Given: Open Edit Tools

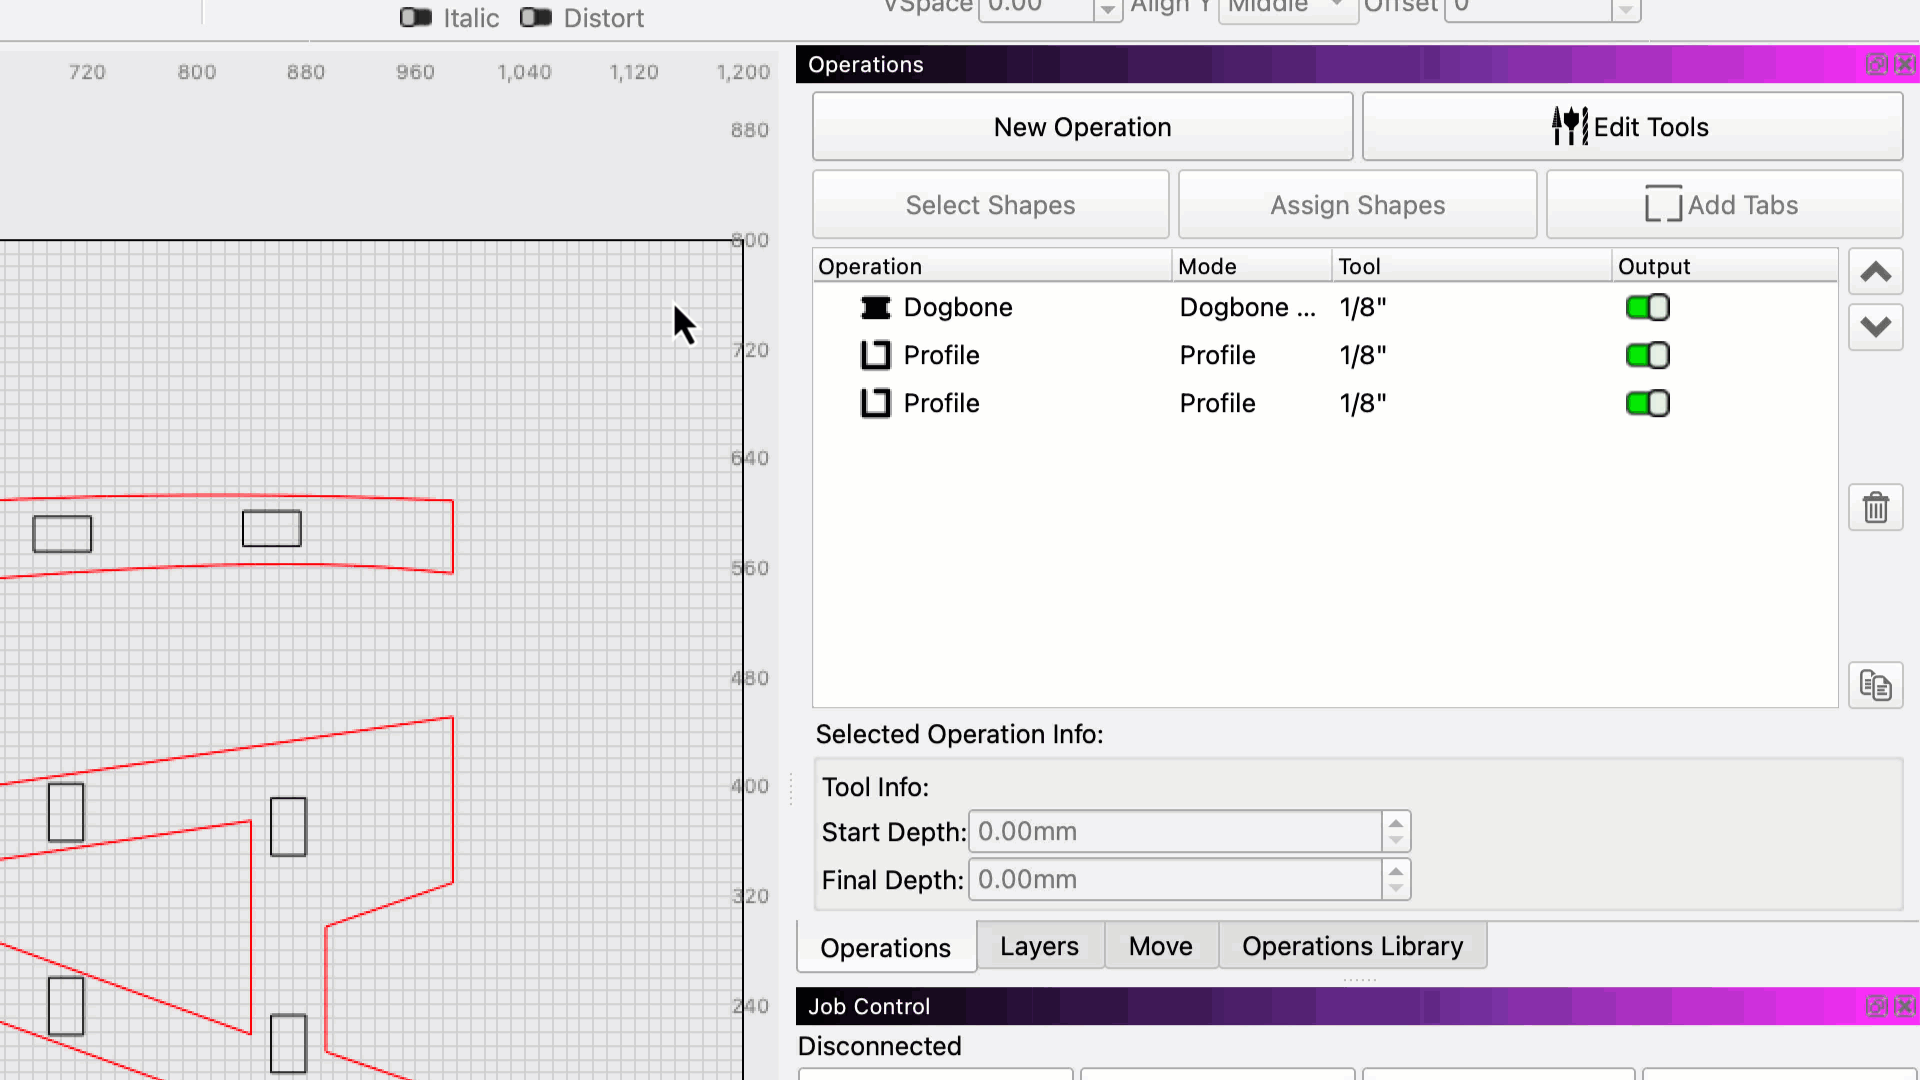Looking at the screenshot, I should [x=1632, y=127].
